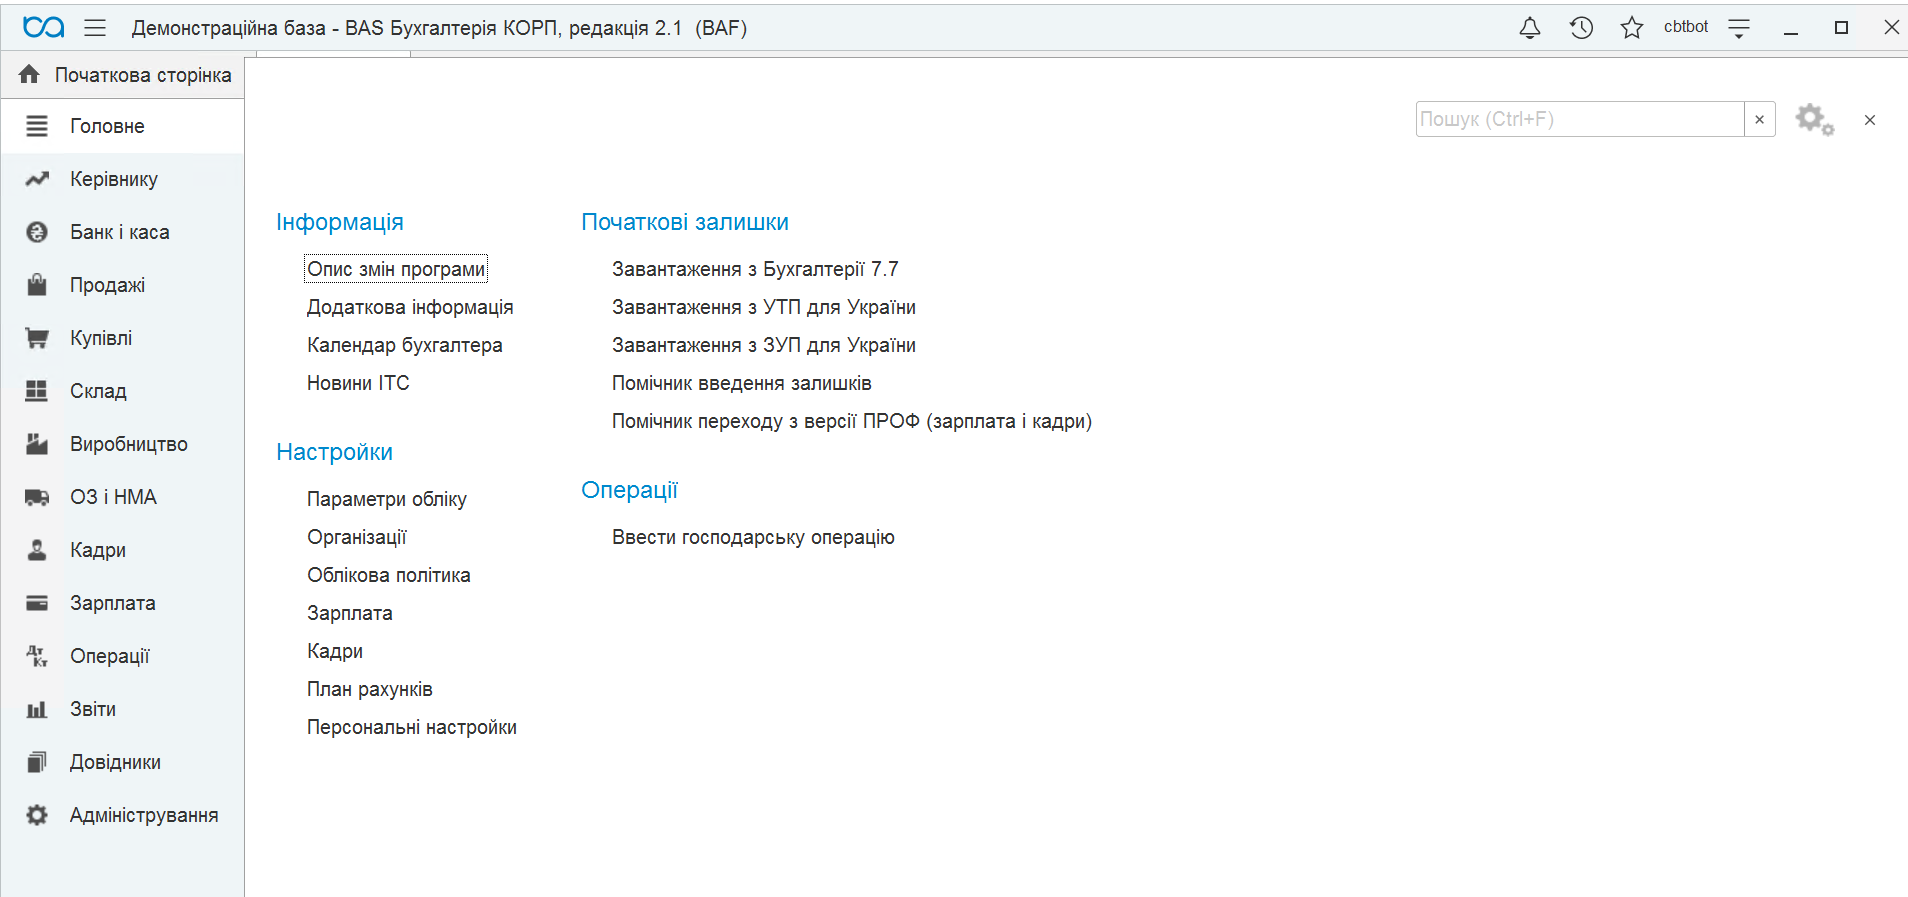
Task: Open the Купівлі section
Action: pos(123,338)
